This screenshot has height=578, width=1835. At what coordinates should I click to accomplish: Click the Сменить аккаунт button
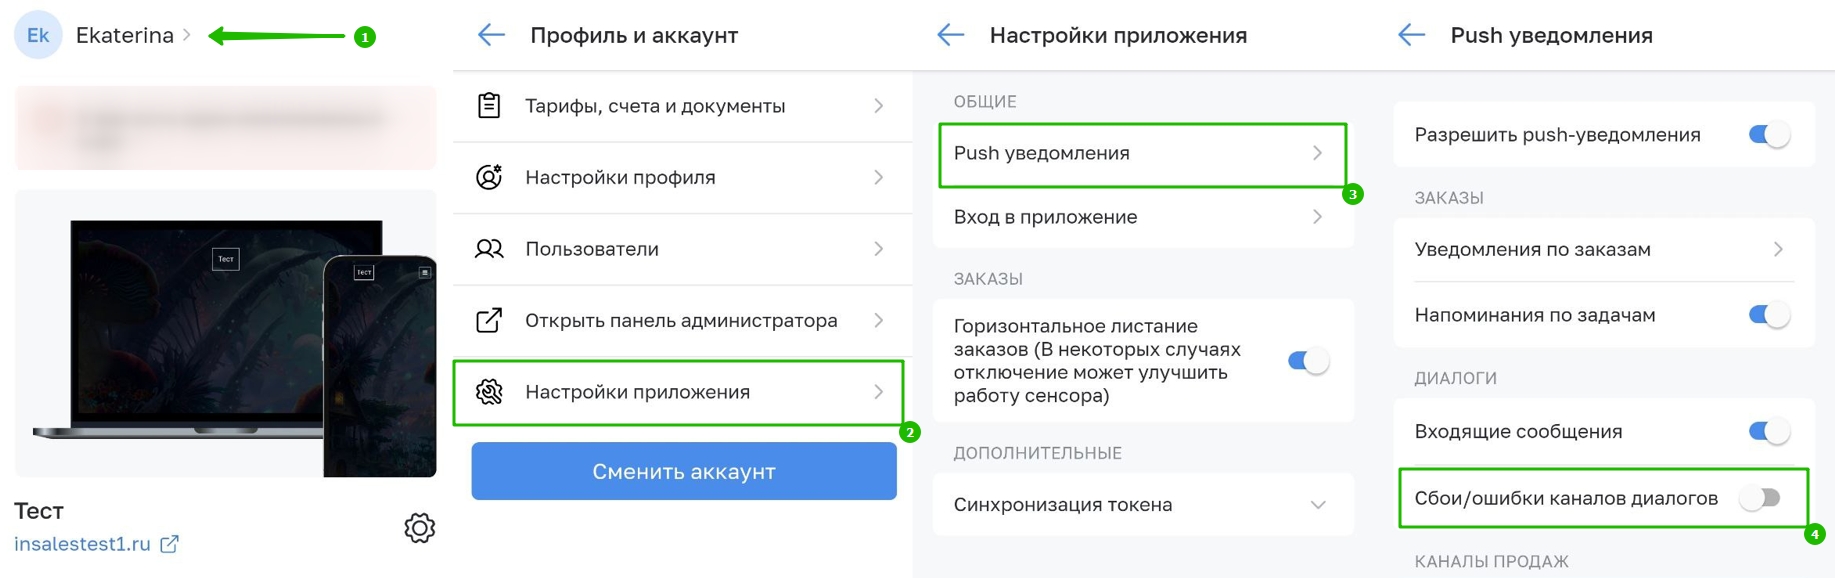pyautogui.click(x=684, y=471)
